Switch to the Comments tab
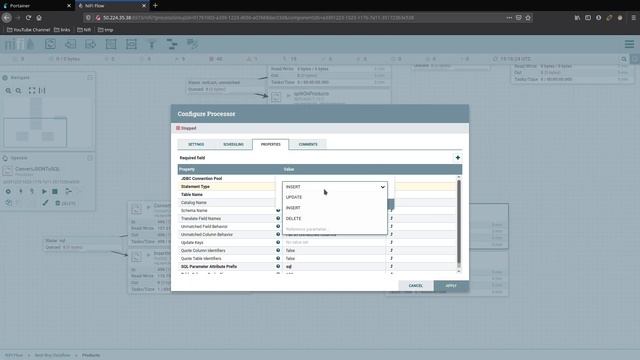This screenshot has height=360, width=640. click(x=308, y=144)
